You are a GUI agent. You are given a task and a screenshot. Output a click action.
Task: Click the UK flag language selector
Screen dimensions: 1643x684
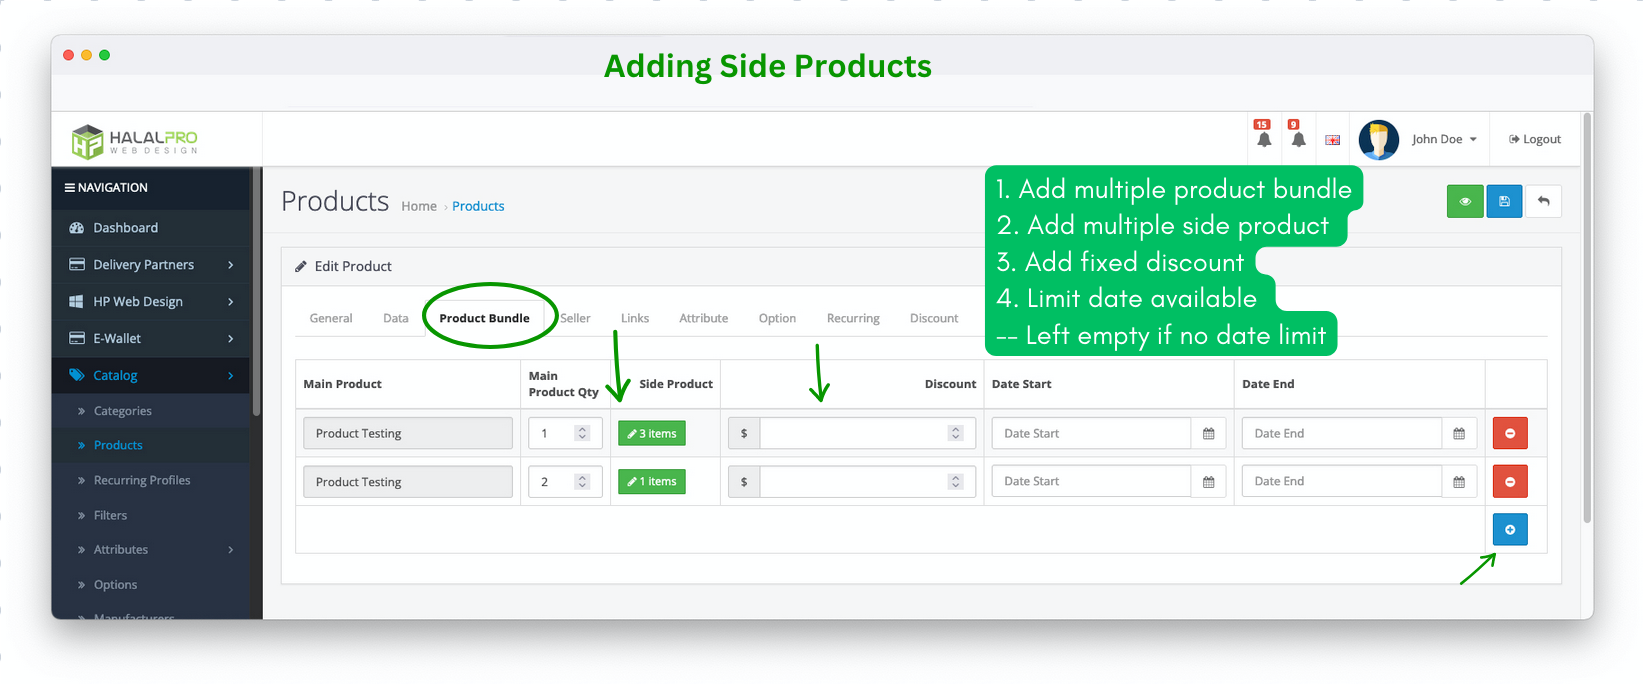[1332, 140]
